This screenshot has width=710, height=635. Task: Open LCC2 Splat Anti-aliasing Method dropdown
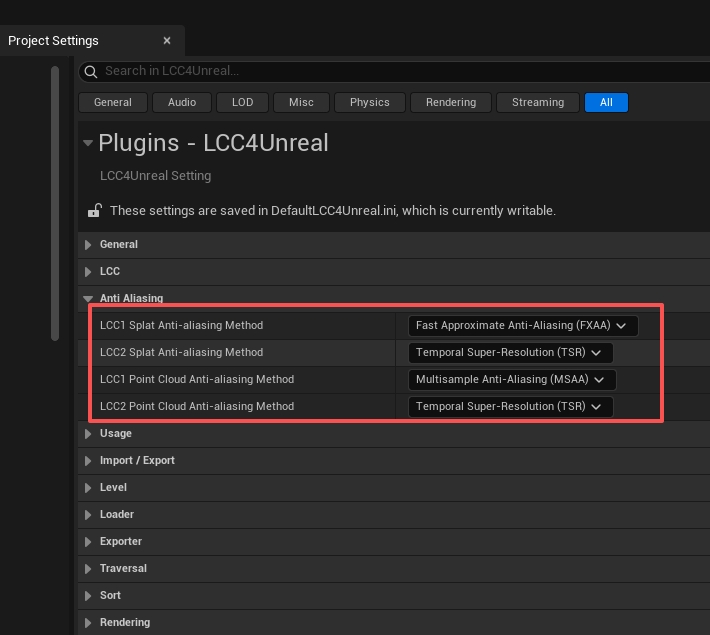pos(510,353)
